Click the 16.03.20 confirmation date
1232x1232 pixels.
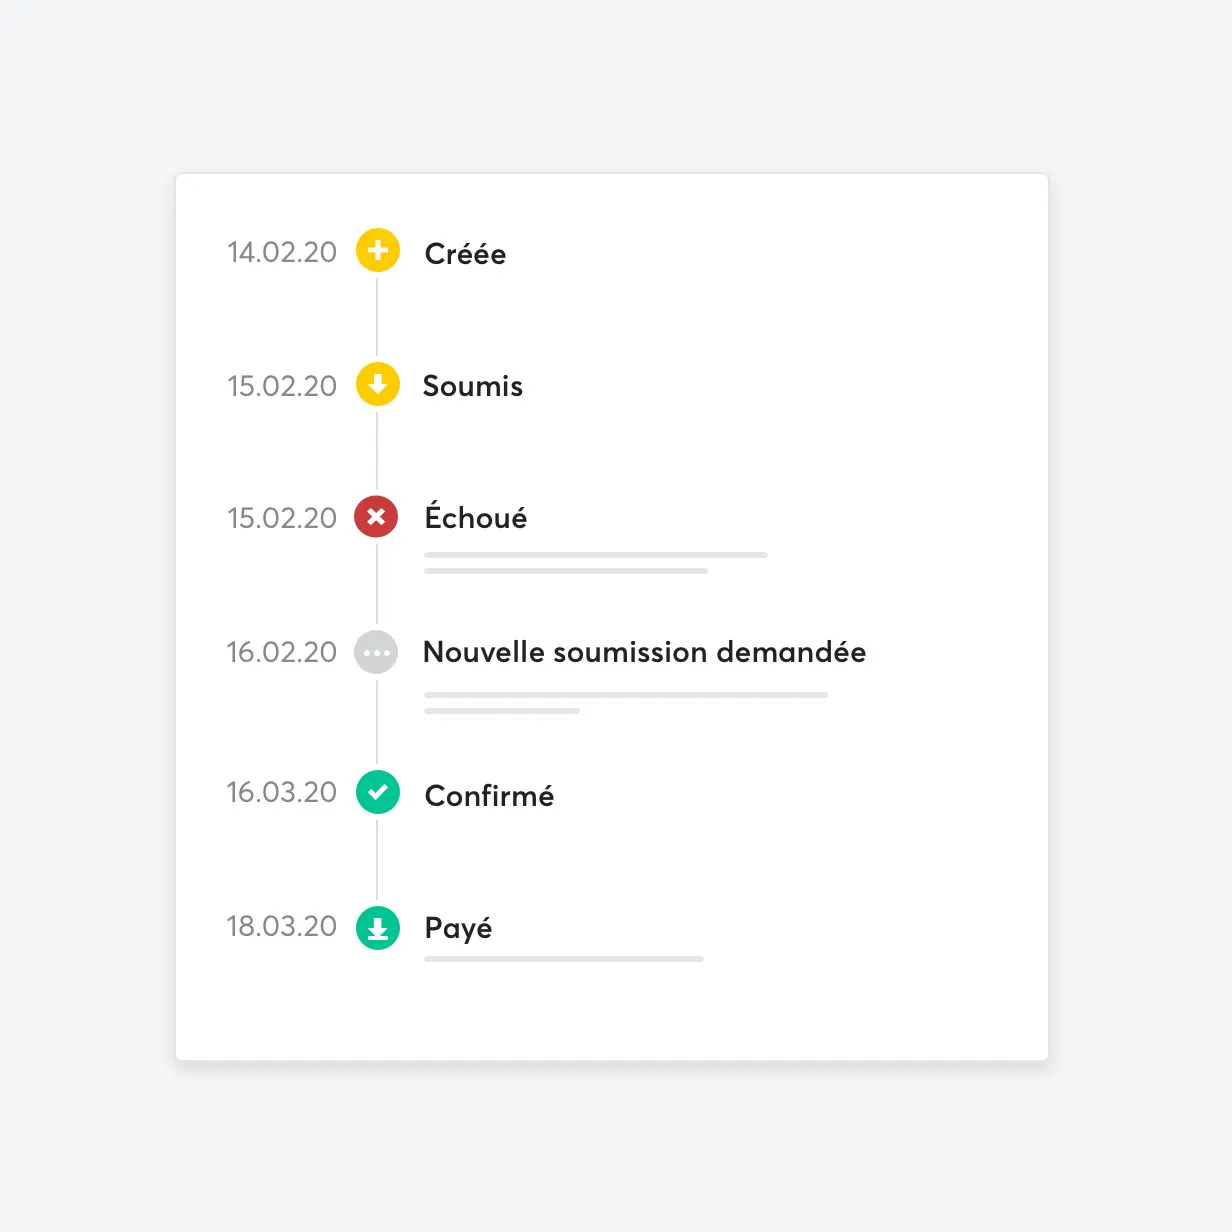(x=282, y=792)
